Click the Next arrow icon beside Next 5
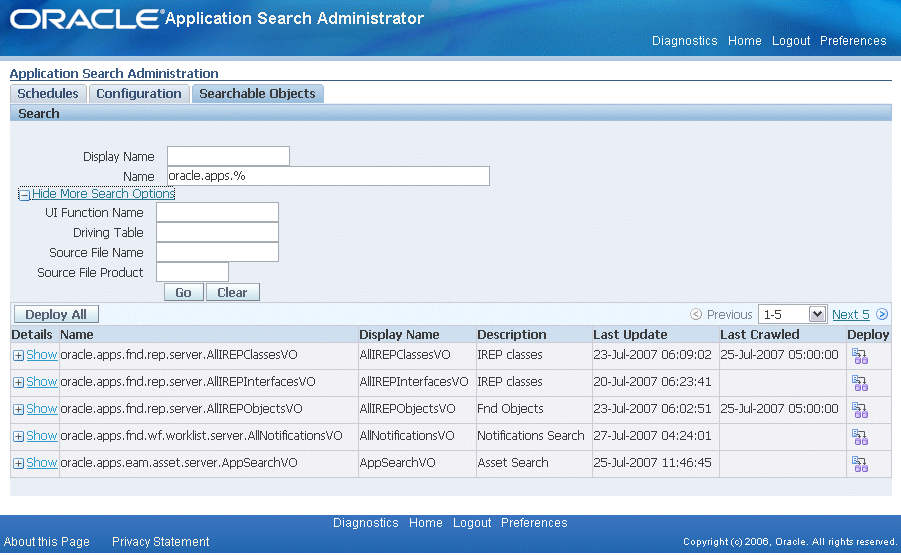The image size is (901, 555). pyautogui.click(x=882, y=314)
